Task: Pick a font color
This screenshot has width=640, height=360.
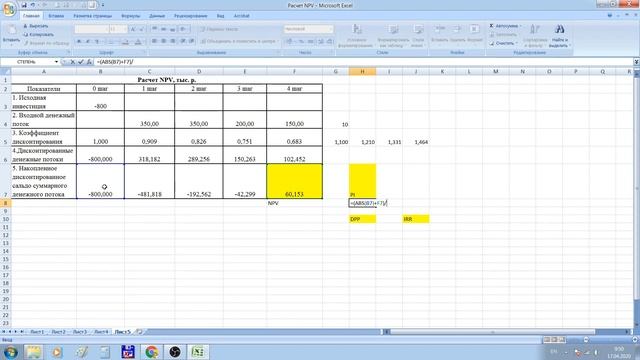Action: point(138,42)
